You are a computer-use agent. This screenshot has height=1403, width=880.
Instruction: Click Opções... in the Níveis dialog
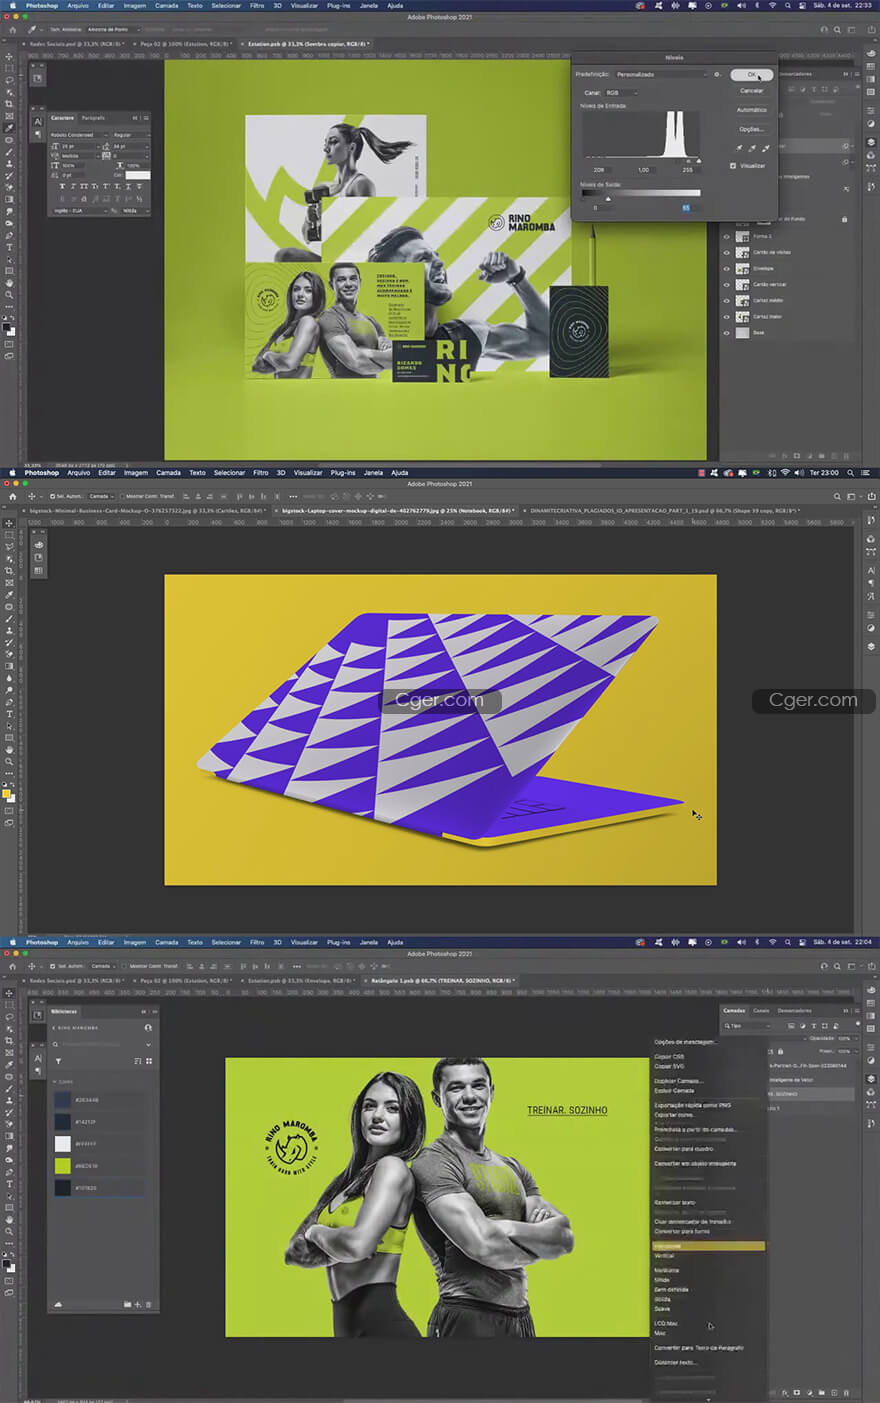pos(751,129)
